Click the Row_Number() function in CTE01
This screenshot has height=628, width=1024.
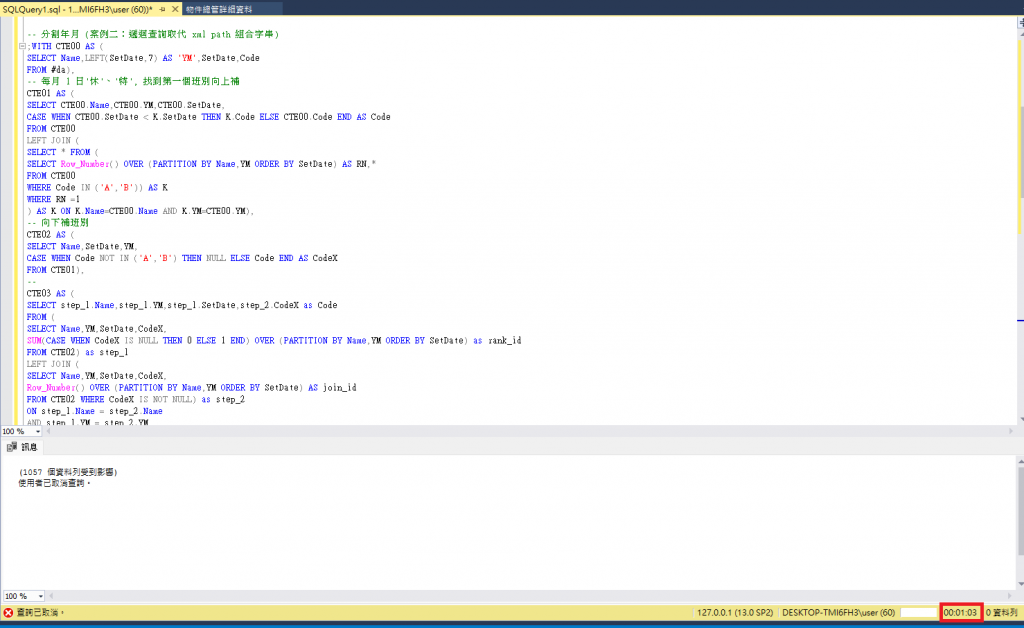pos(89,164)
